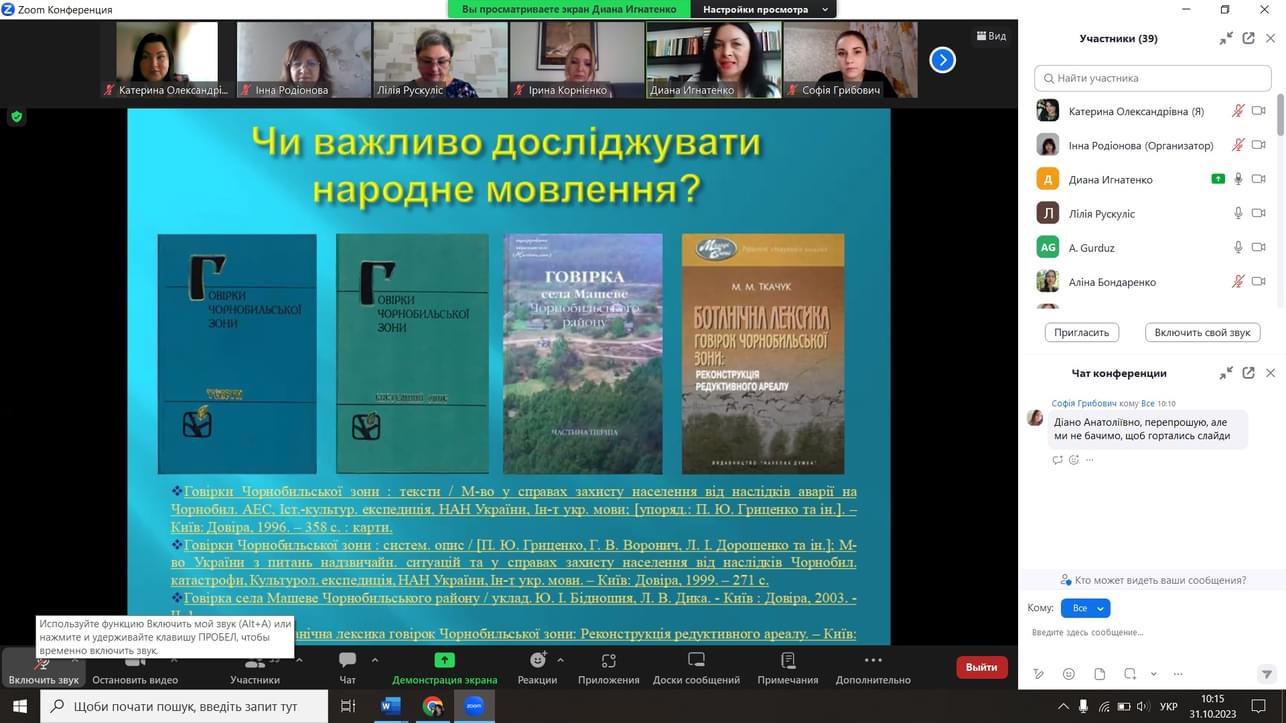The width and height of the screenshot is (1286, 723).
Task: Reply to Софія Грибович message icon
Action: point(1058,460)
